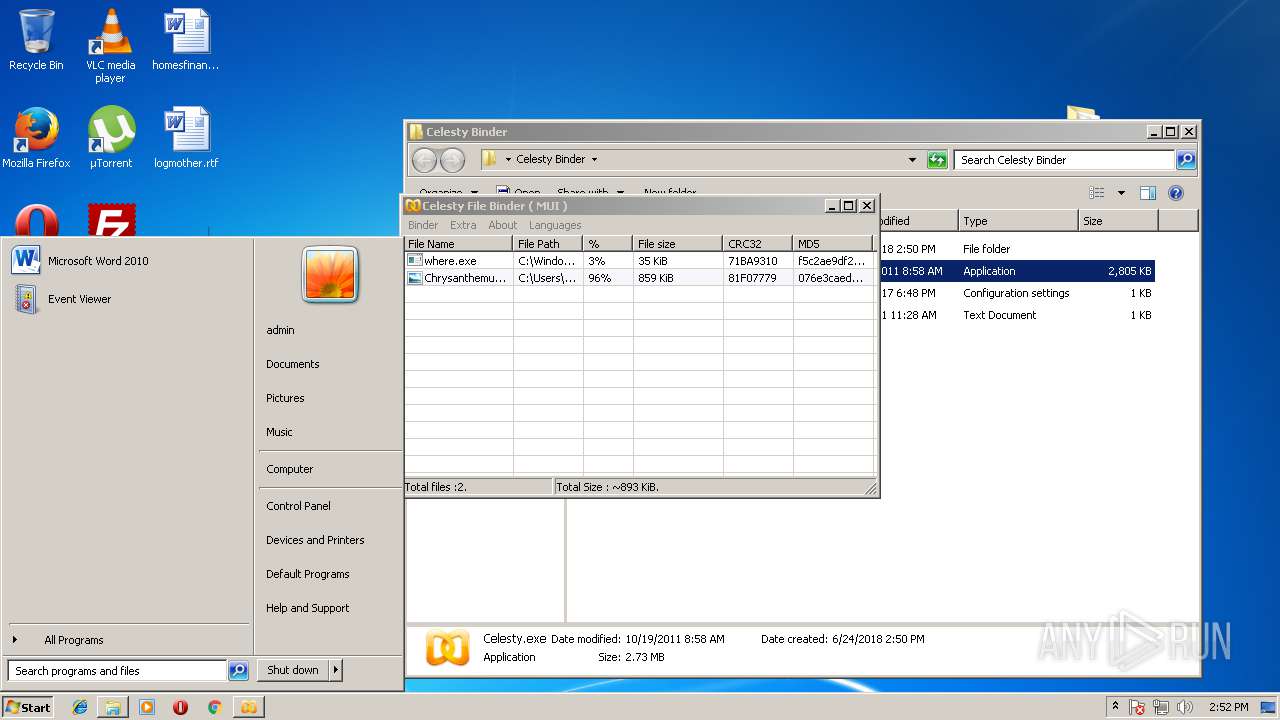Open the Recycle Bin desktop icon
Image resolution: width=1280 pixels, height=720 pixels.
tap(36, 40)
